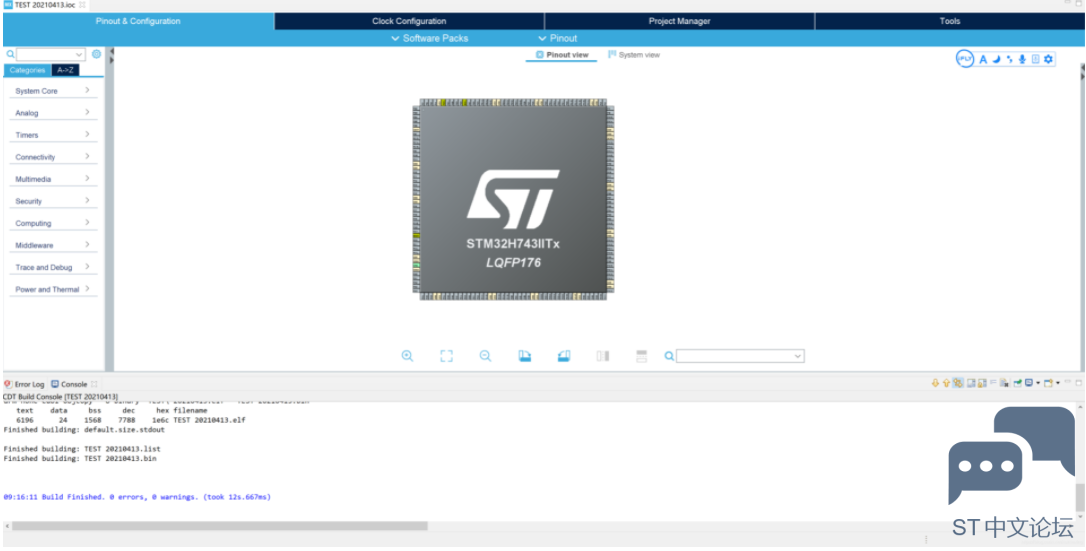Image resolution: width=1086 pixels, height=551 pixels.
Task: Expand the System Core category
Action: click(53, 91)
